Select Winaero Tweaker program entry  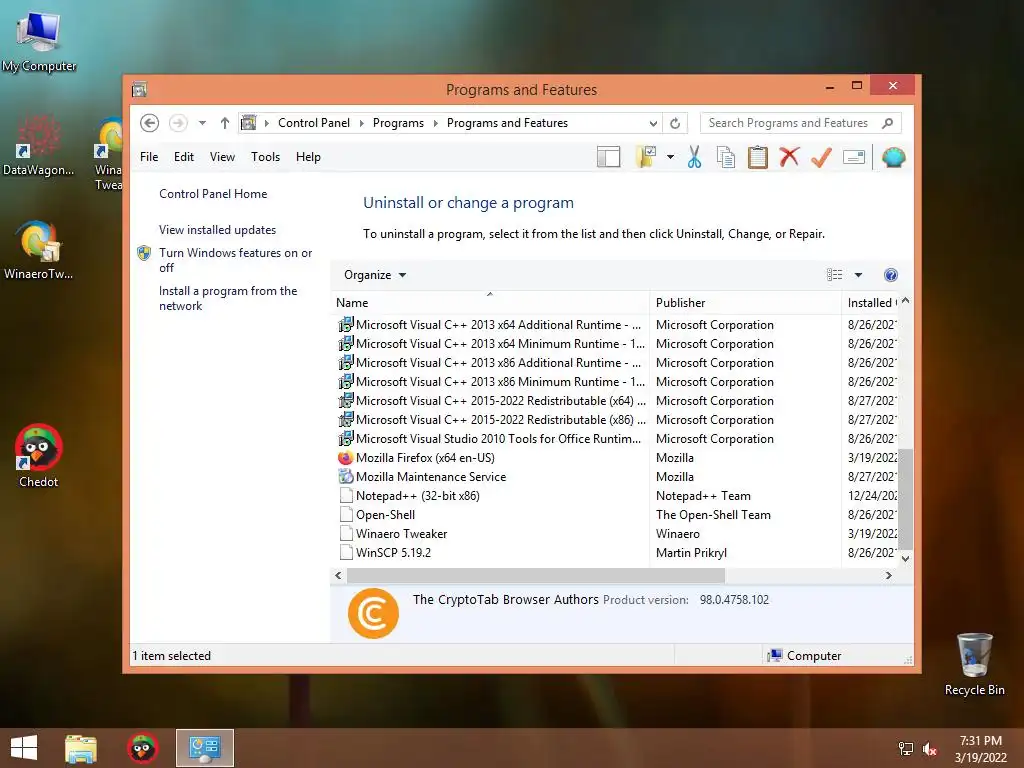pos(401,534)
